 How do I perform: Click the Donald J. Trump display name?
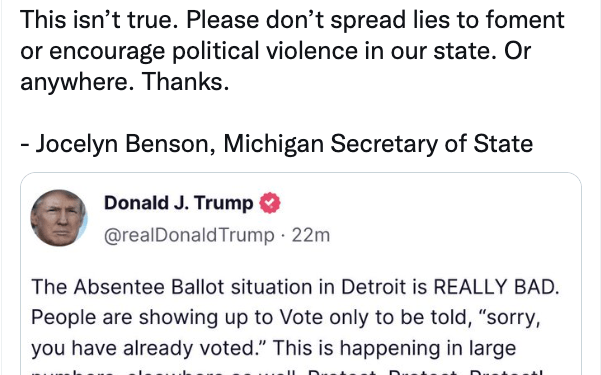(179, 203)
